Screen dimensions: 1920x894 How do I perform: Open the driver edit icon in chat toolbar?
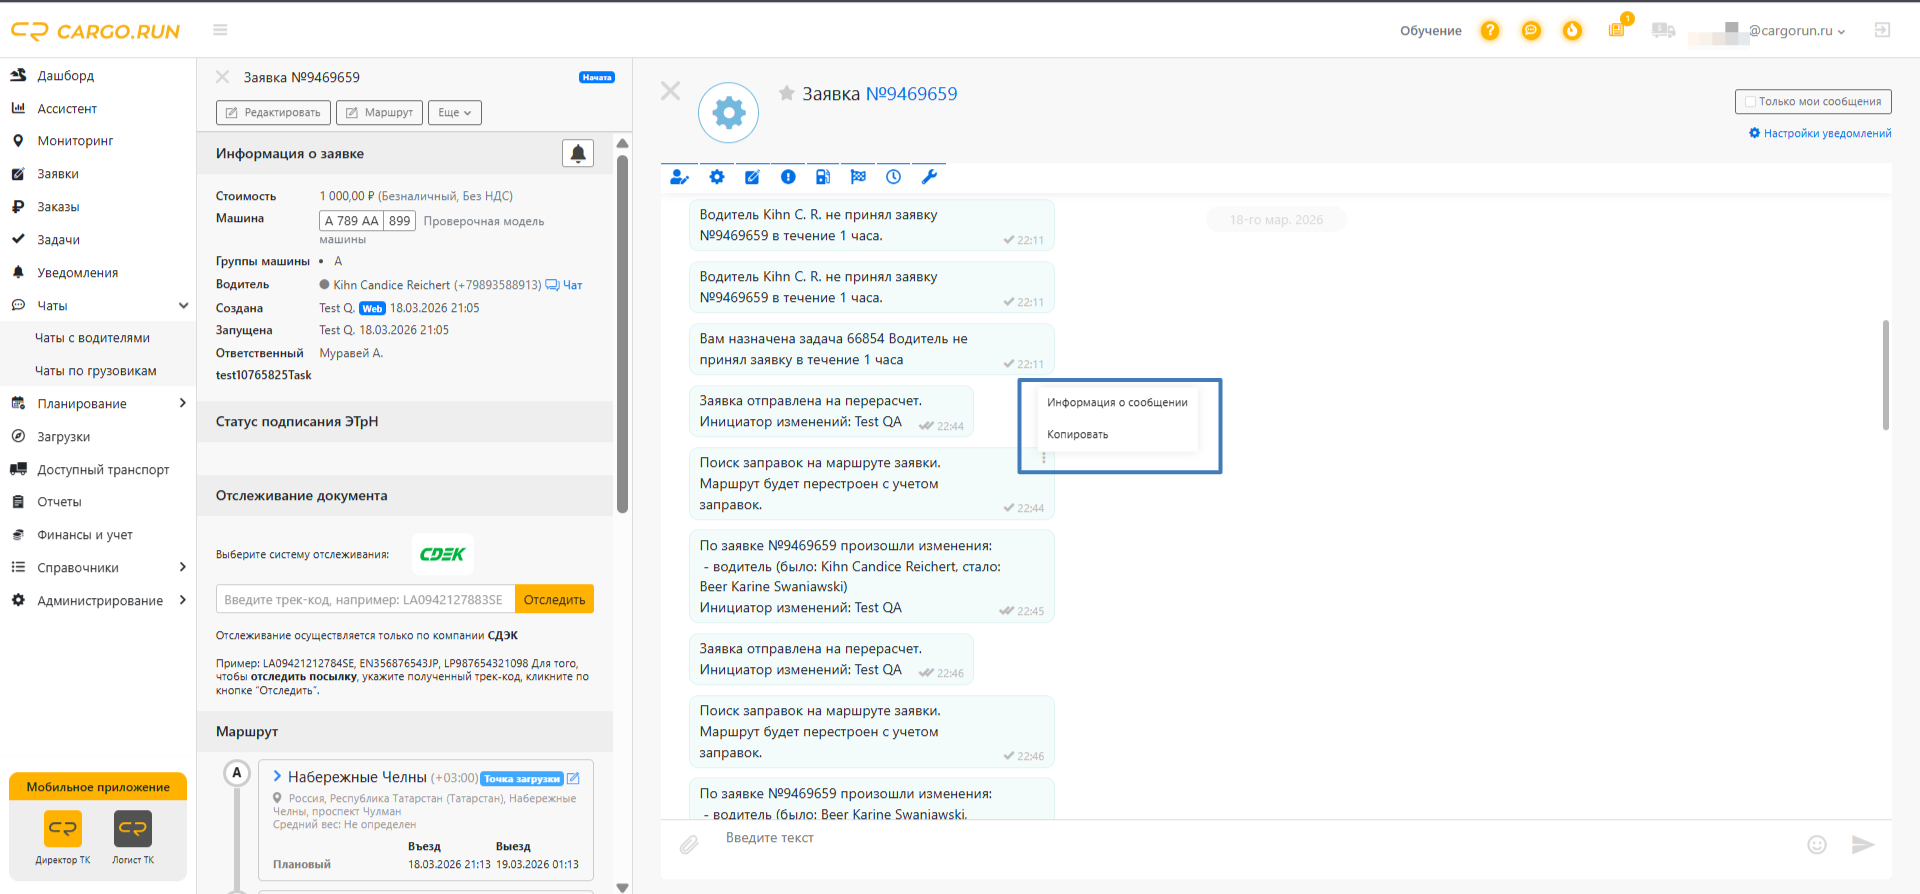(x=679, y=177)
